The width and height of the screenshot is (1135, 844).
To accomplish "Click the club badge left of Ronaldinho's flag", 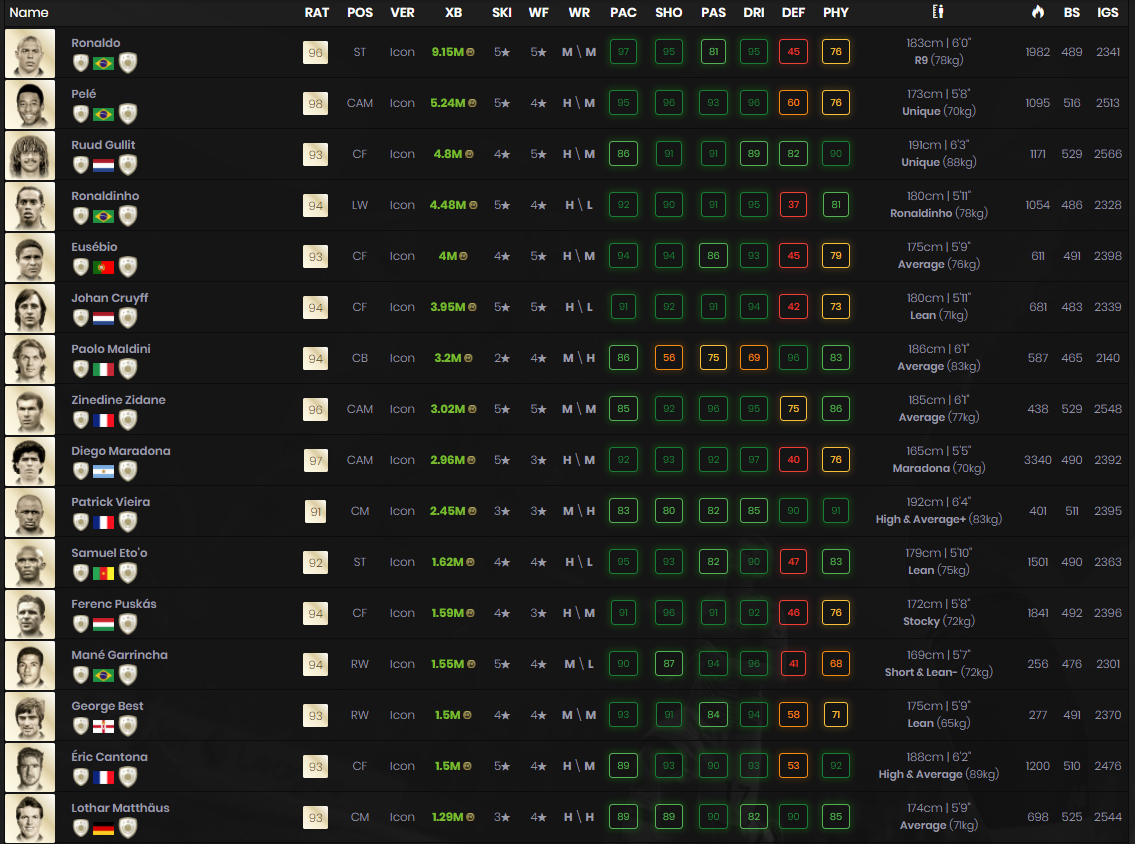I will pyautogui.click(x=80, y=216).
